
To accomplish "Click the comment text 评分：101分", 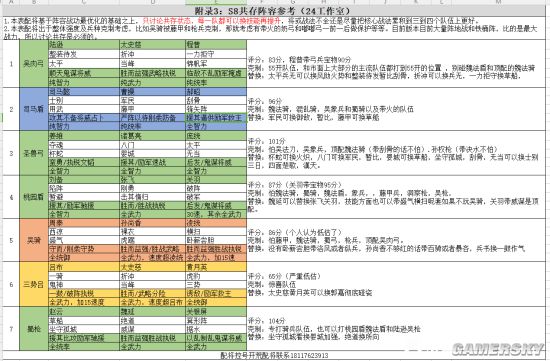I will [266, 141].
